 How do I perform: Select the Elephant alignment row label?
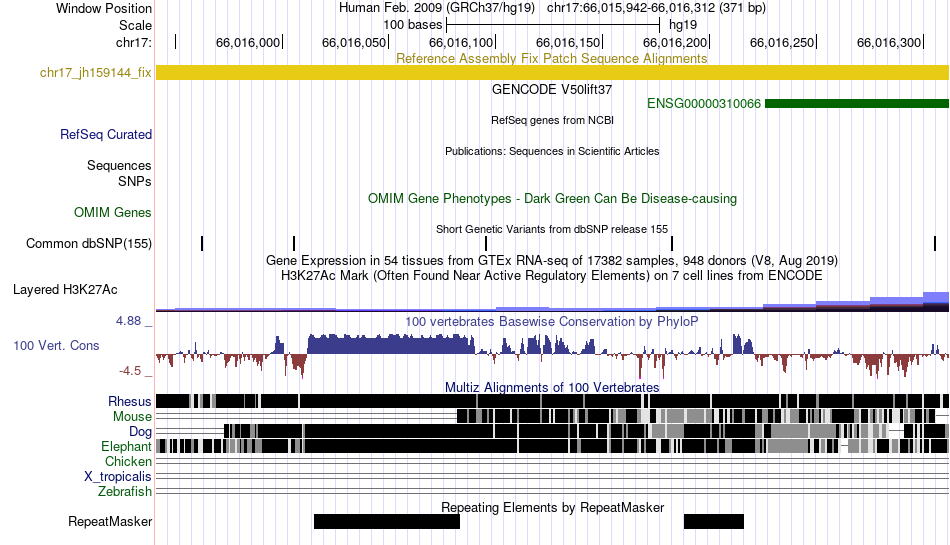(x=126, y=446)
